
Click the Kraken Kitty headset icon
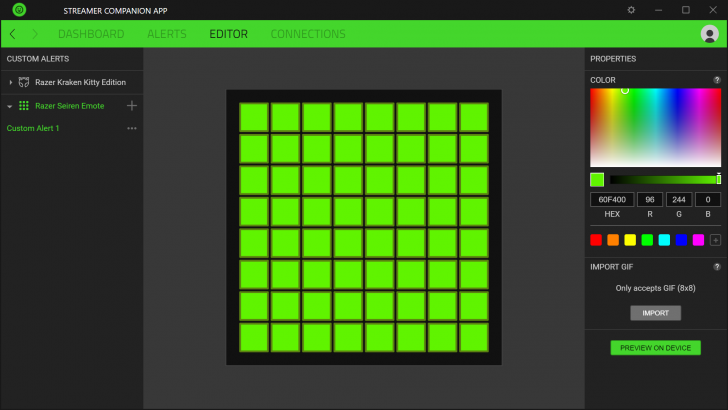24,82
